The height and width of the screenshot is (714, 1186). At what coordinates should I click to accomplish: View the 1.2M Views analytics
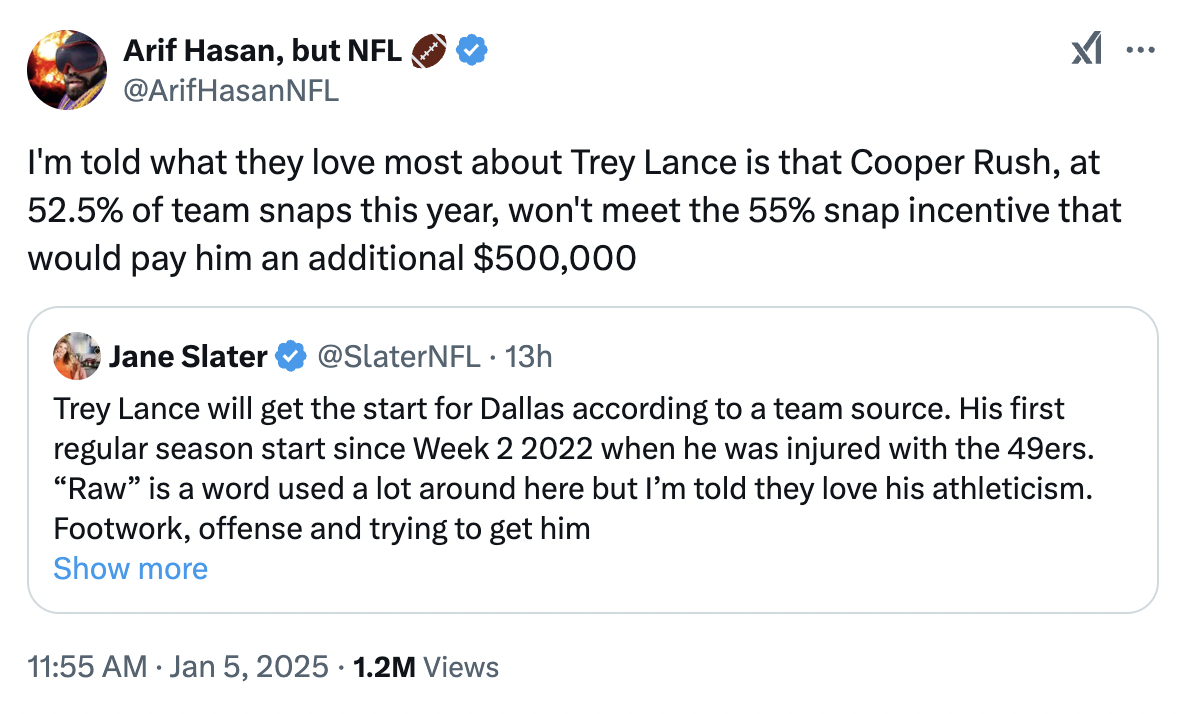click(x=426, y=667)
